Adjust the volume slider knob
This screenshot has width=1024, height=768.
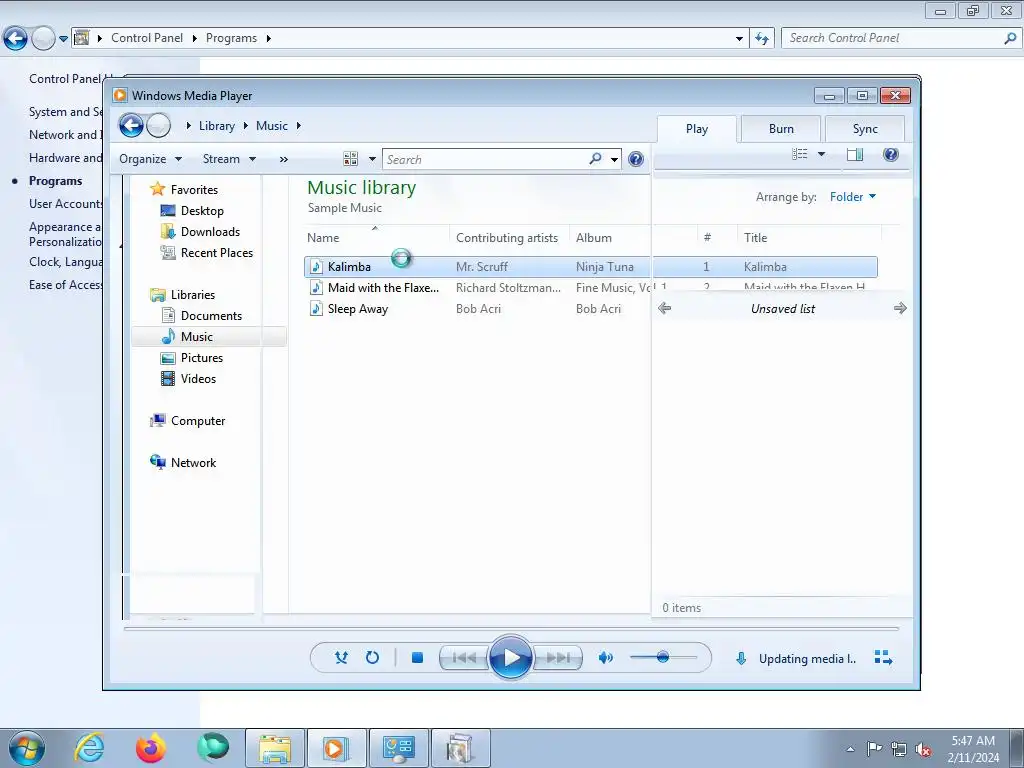663,657
